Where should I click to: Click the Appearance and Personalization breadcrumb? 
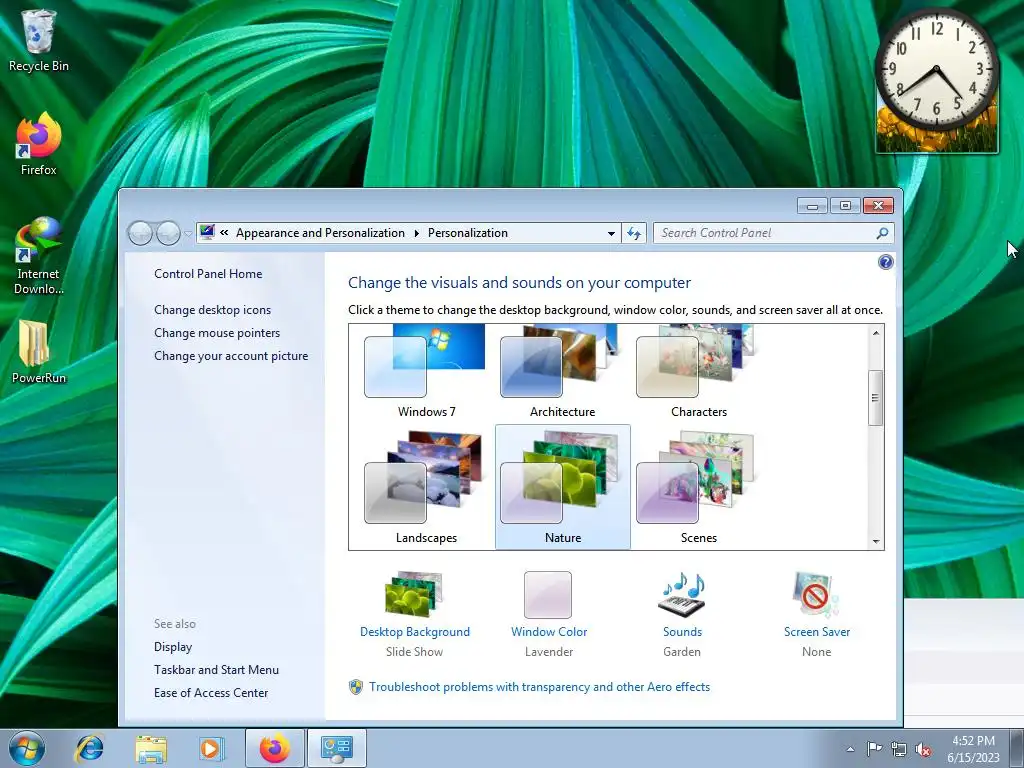pyautogui.click(x=320, y=233)
